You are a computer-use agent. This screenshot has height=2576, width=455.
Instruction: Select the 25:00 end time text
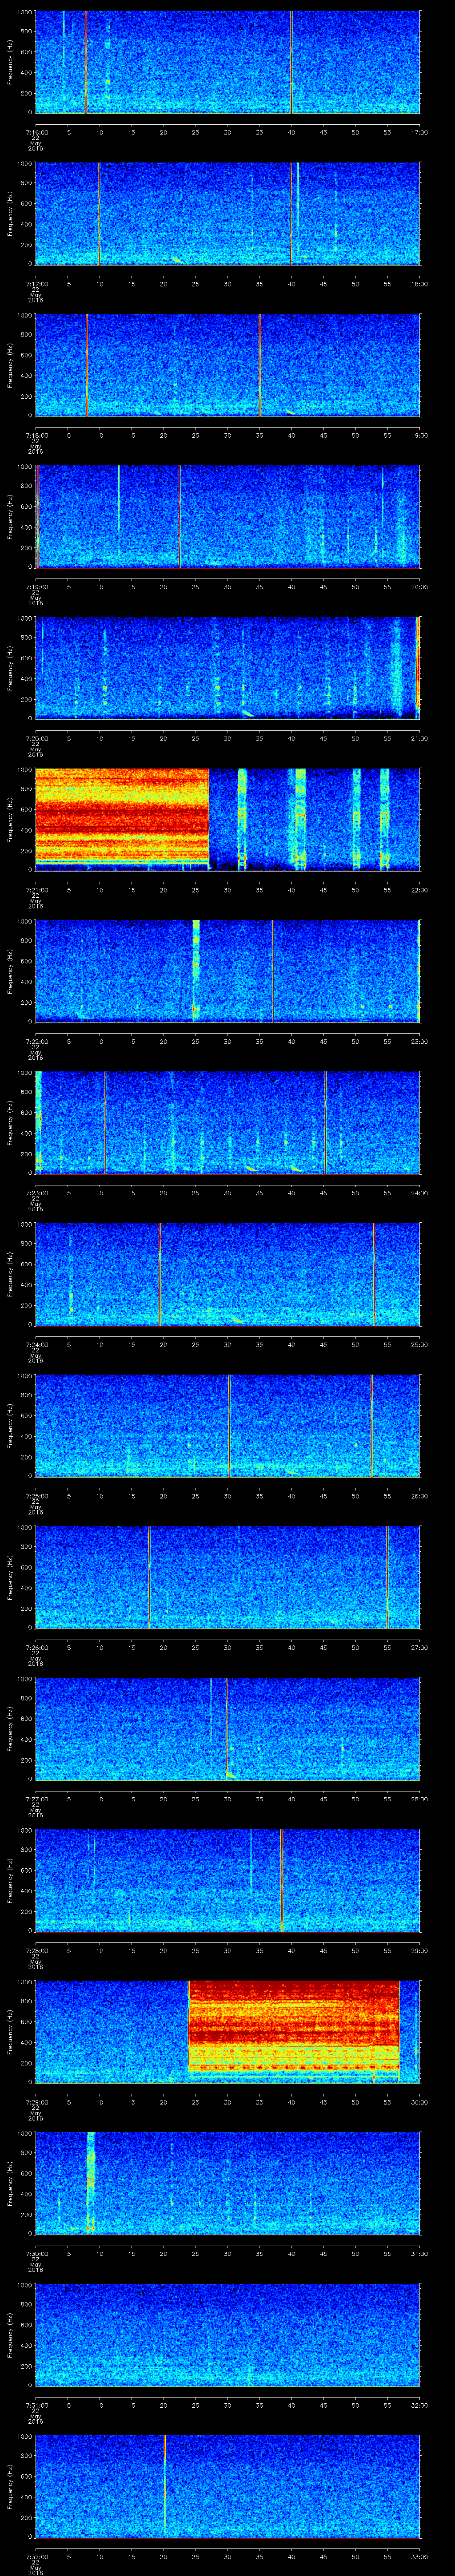(x=419, y=1344)
